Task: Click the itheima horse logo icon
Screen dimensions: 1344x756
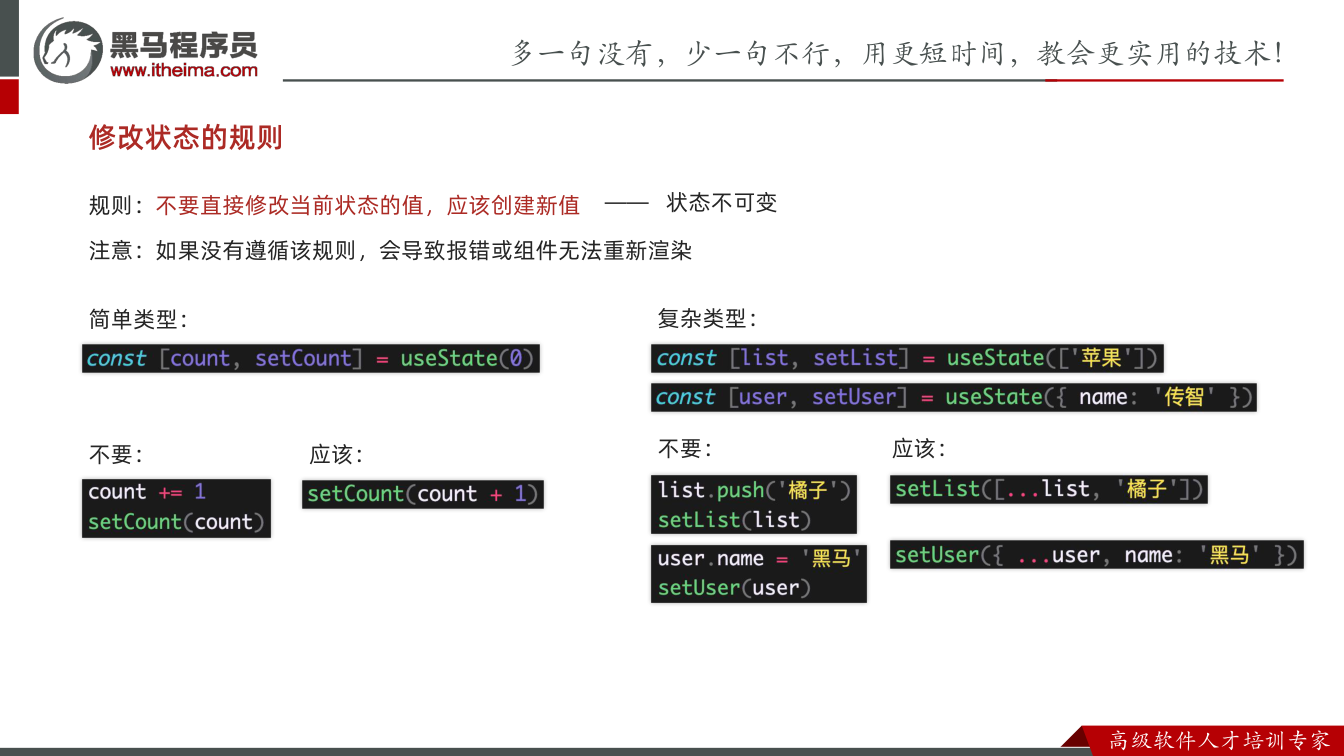Action: [67, 50]
